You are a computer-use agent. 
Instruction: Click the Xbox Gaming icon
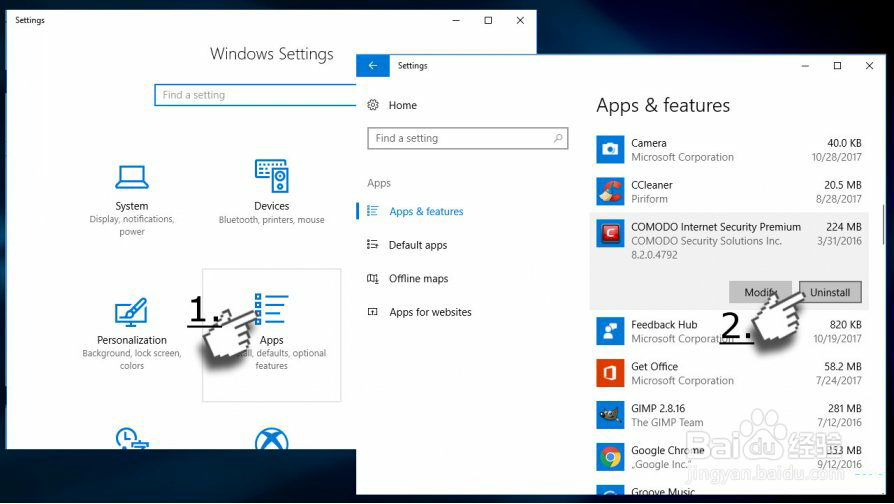[271, 438]
